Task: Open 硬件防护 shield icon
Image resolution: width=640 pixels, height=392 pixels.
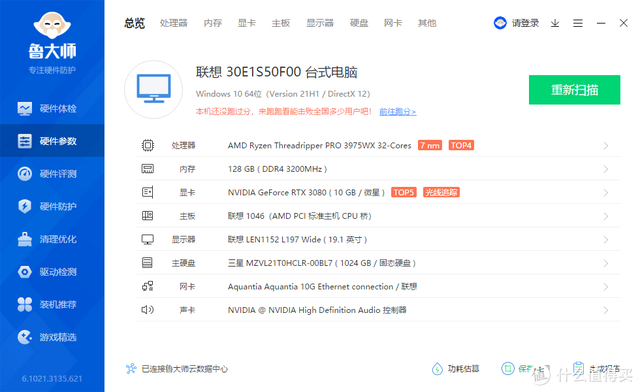Action: click(25, 206)
